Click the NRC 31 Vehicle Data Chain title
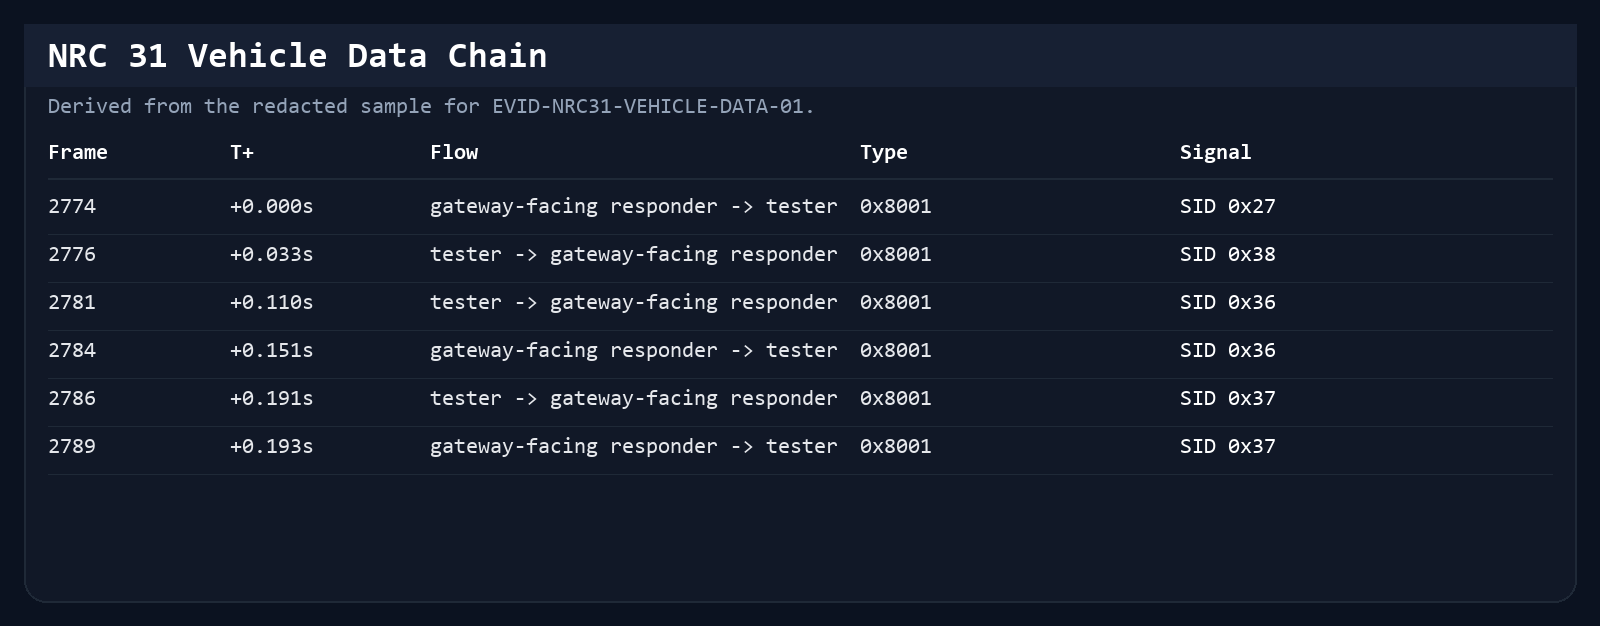The height and width of the screenshot is (626, 1600). pos(298,55)
